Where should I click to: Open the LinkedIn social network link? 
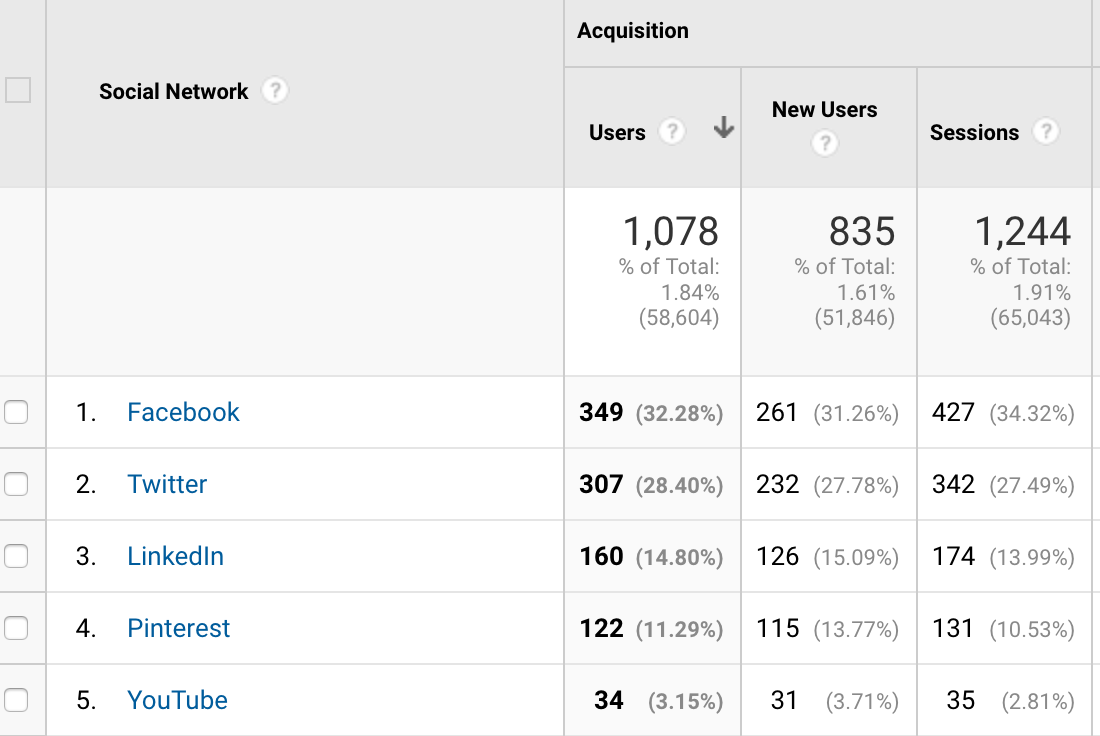[175, 556]
